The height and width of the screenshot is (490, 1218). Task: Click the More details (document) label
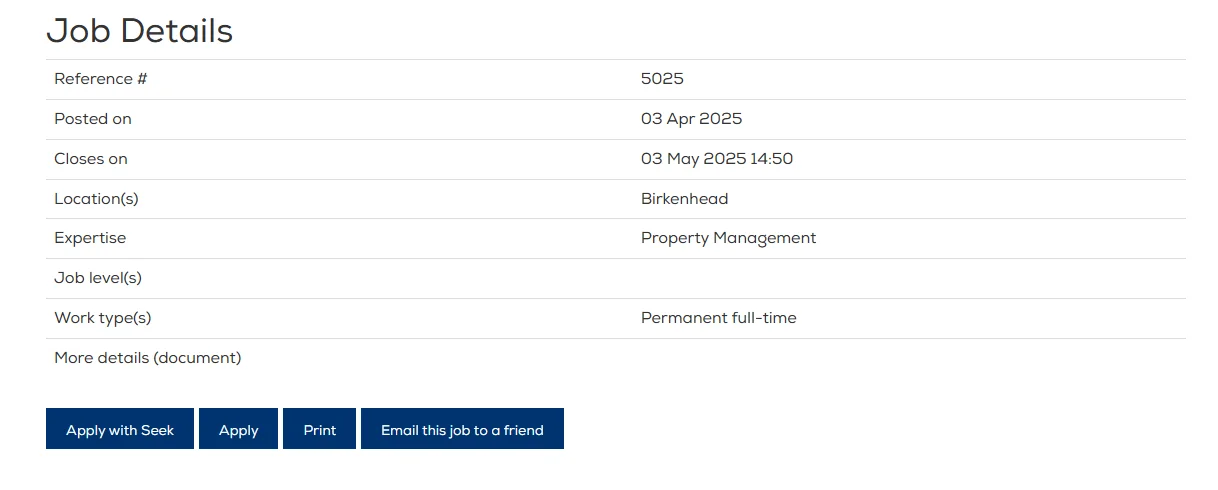point(148,358)
